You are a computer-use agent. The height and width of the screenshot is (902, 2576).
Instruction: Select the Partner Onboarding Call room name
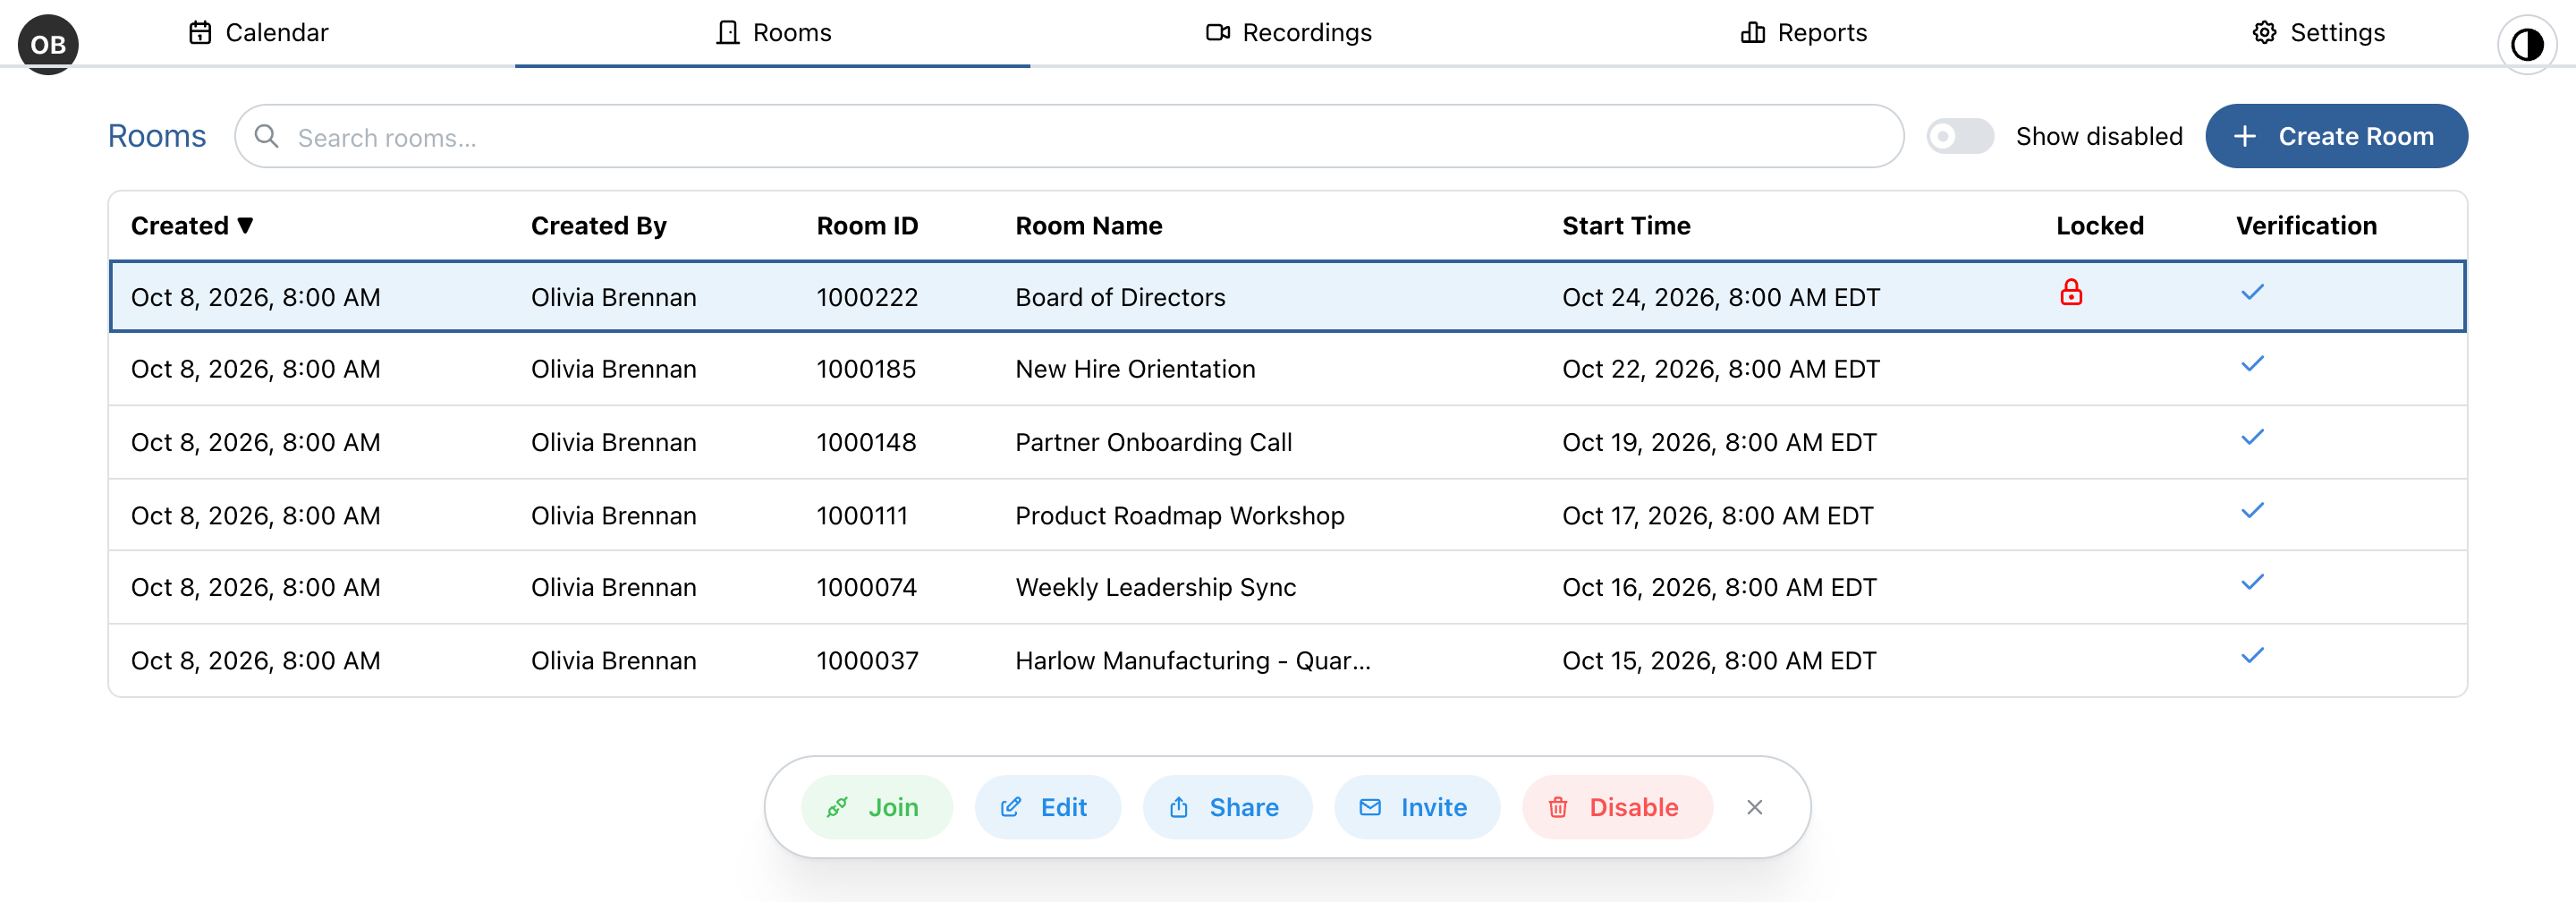(x=1153, y=442)
